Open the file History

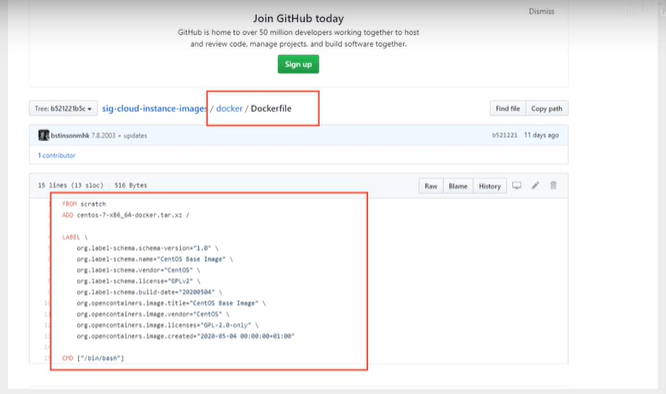click(490, 186)
